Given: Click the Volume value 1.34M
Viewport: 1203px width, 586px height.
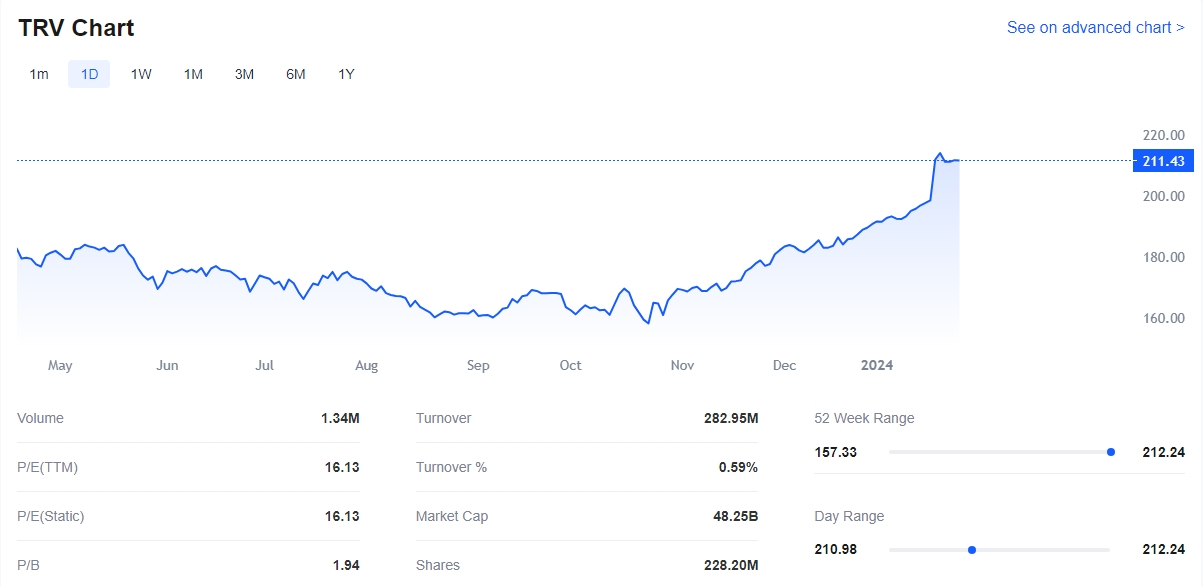Looking at the screenshot, I should [x=340, y=419].
